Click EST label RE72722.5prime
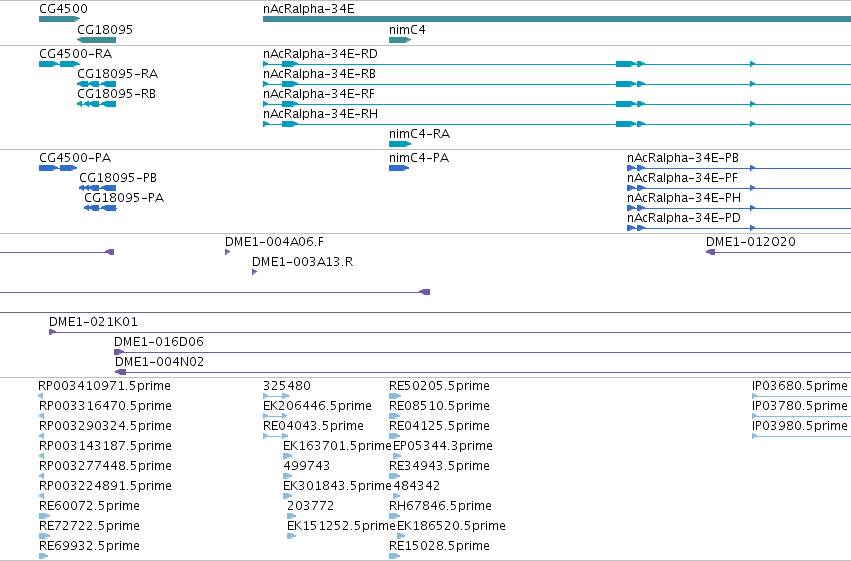The image size is (851, 561). click(x=90, y=526)
